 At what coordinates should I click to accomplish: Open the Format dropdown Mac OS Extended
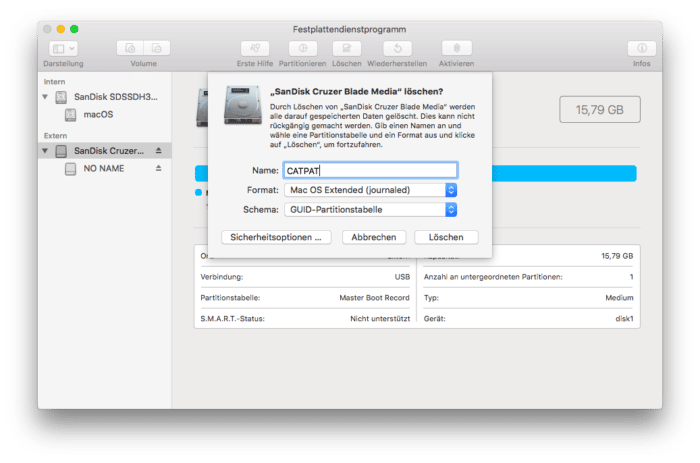pyautogui.click(x=370, y=190)
